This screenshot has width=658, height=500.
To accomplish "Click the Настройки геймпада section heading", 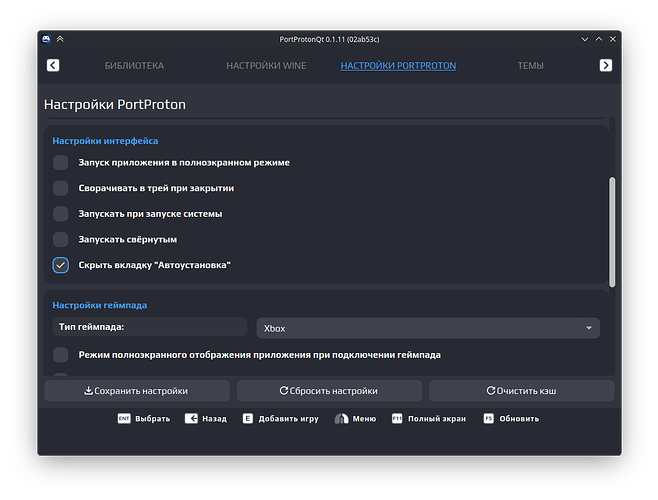I will click(100, 305).
